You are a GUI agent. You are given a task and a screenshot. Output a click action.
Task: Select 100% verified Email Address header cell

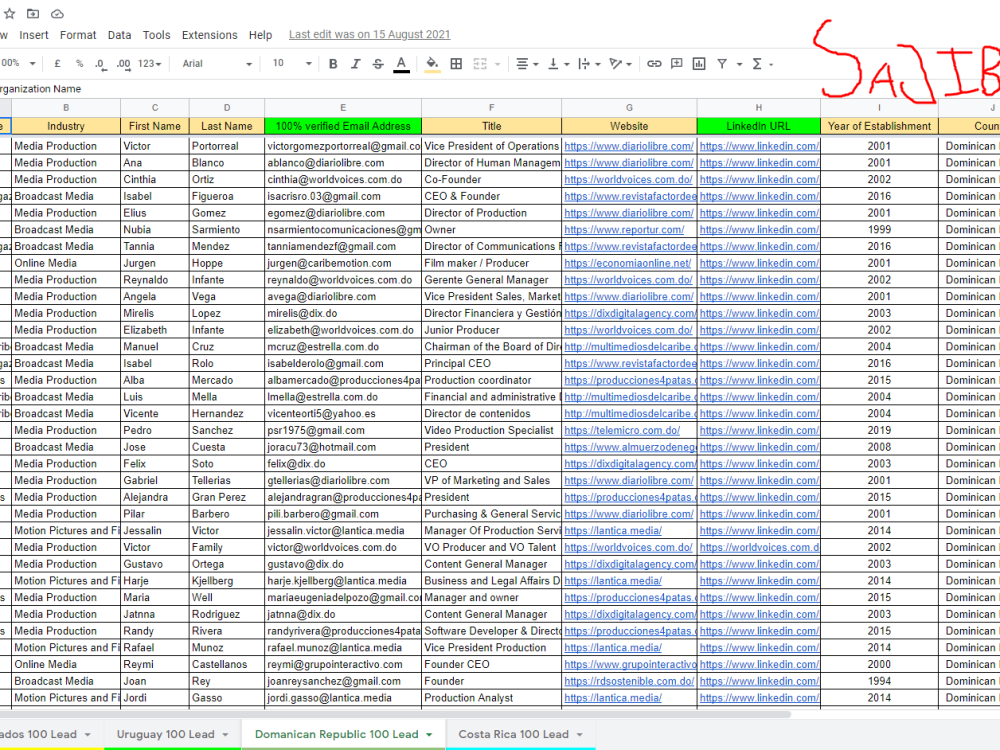coord(342,126)
